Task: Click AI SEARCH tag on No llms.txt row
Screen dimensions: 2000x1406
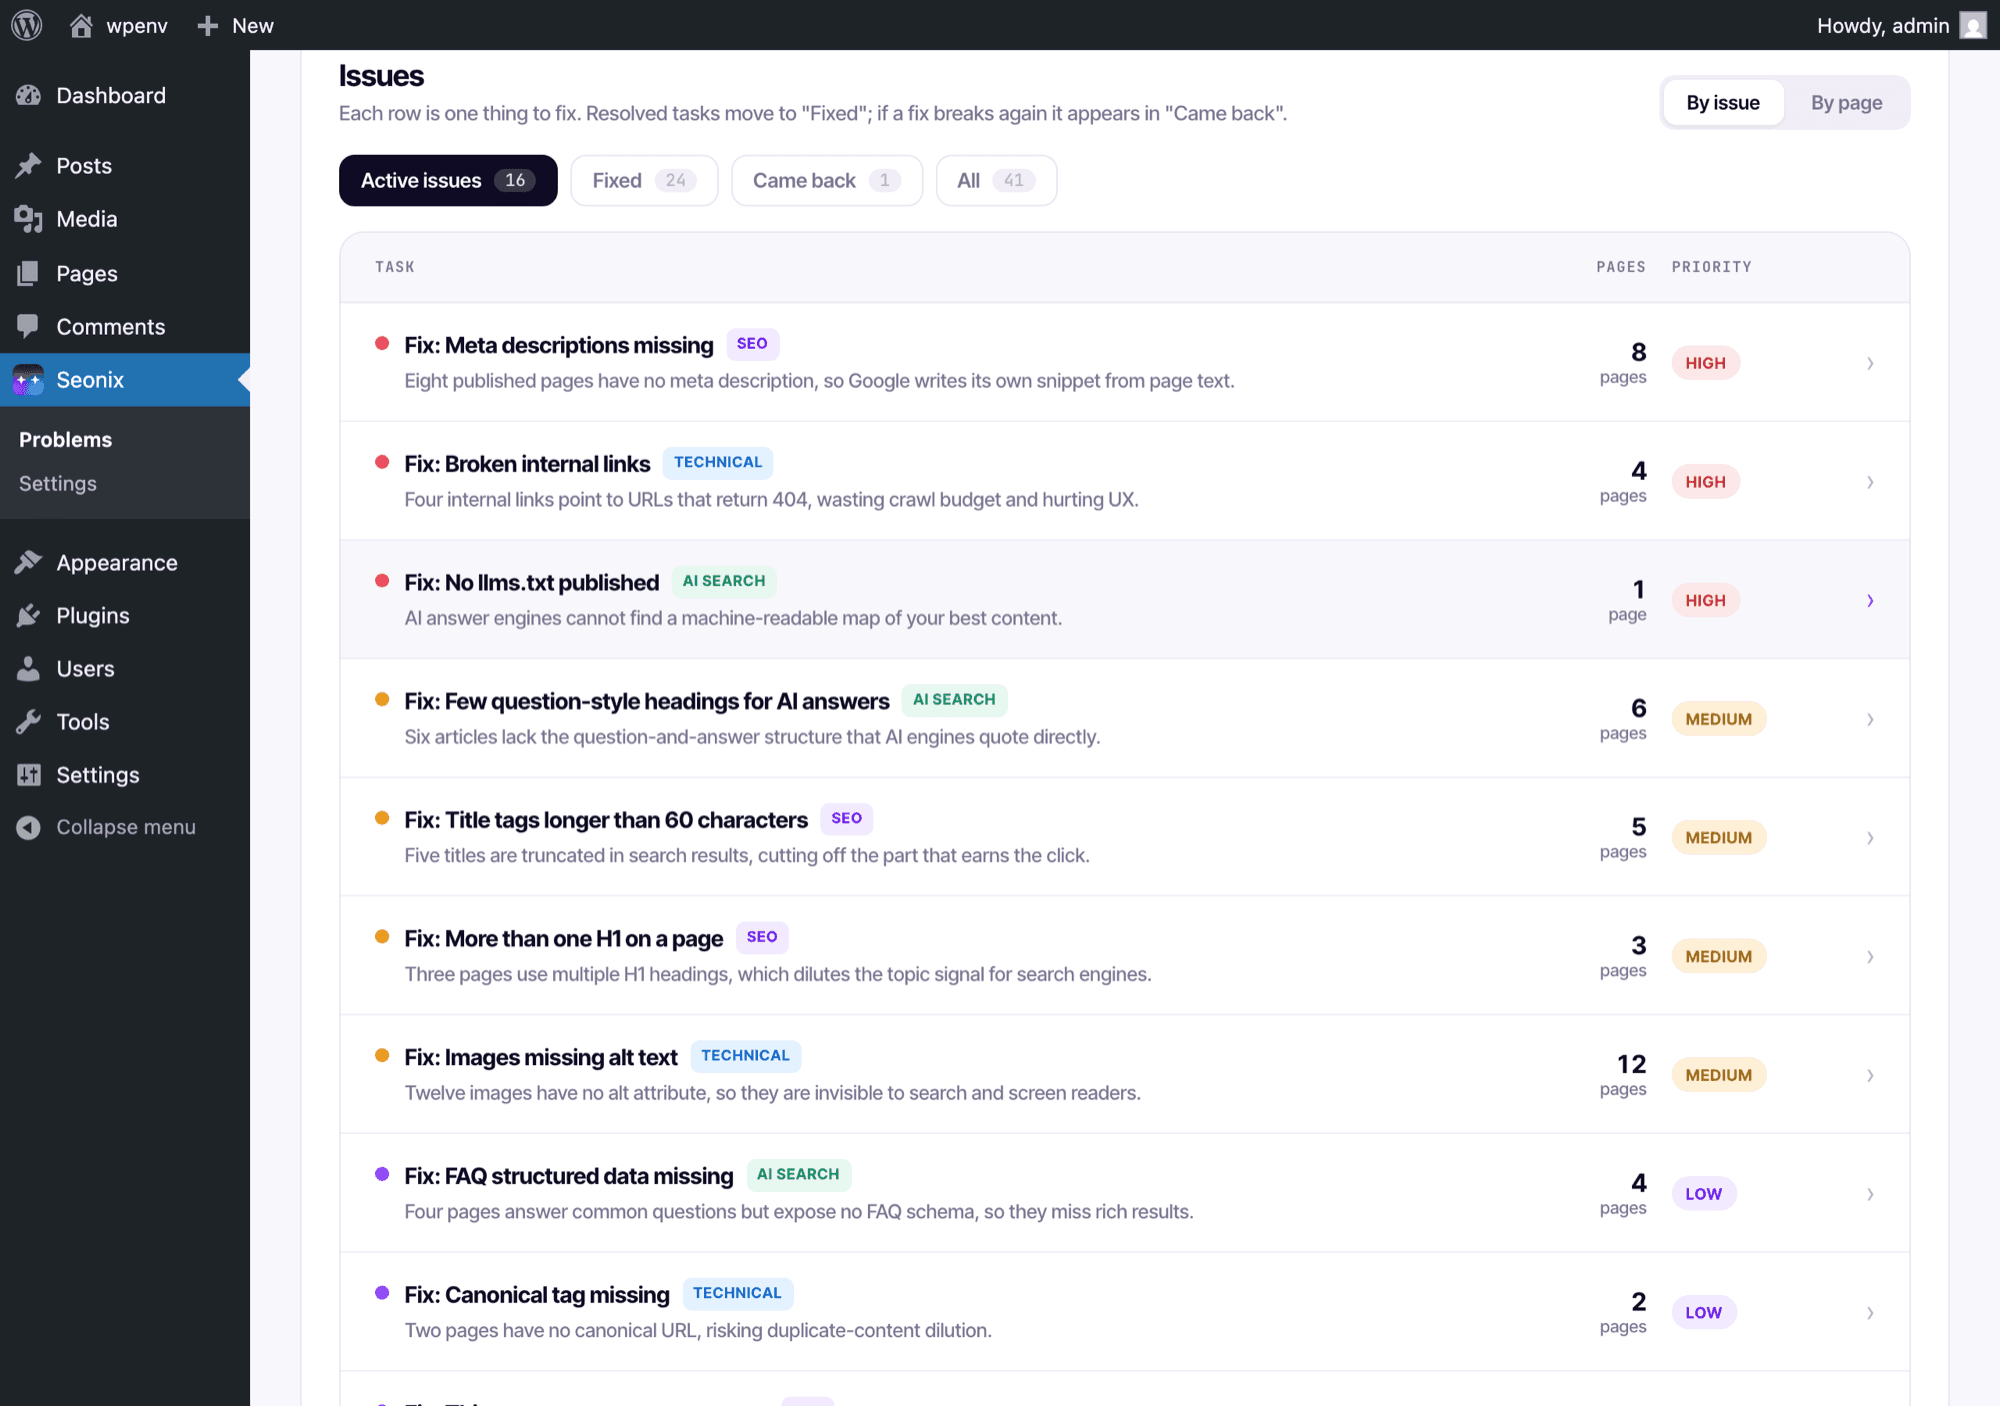Action: [724, 581]
